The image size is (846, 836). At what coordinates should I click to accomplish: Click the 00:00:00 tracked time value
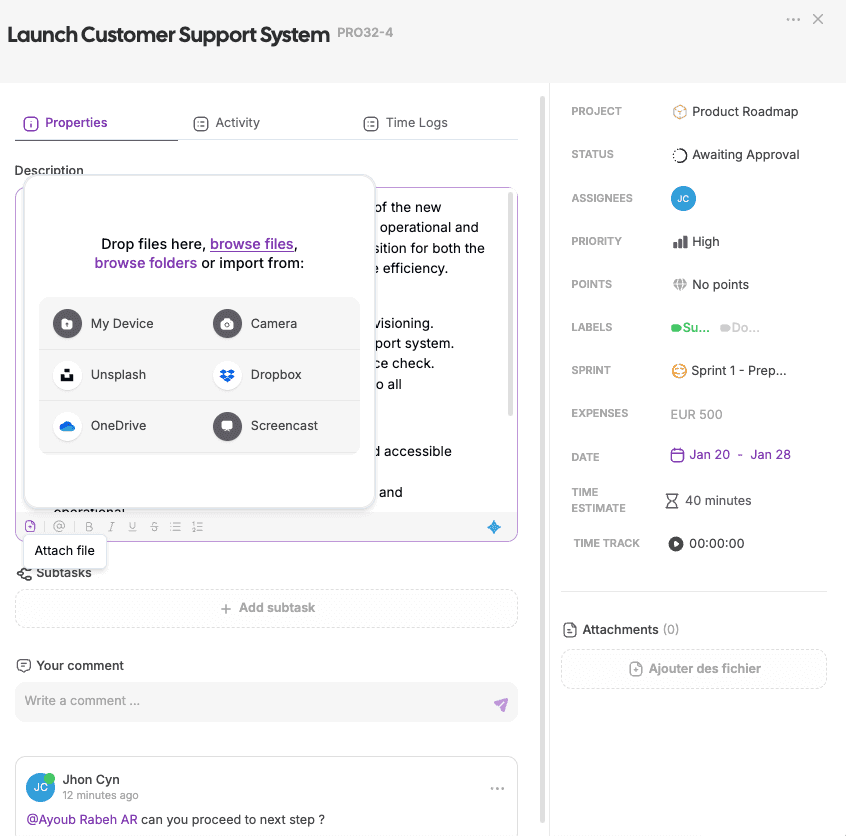(717, 543)
